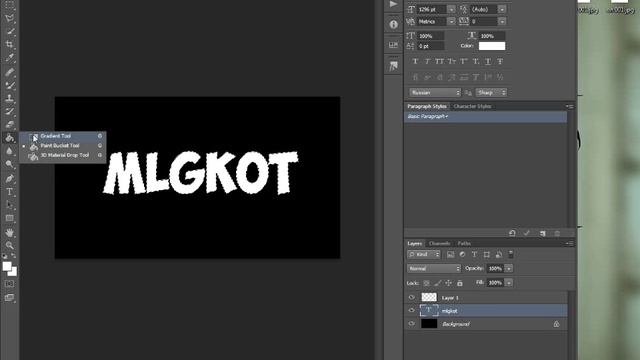
Task: Hide Layer 1 using its eye icon
Action: click(x=411, y=297)
